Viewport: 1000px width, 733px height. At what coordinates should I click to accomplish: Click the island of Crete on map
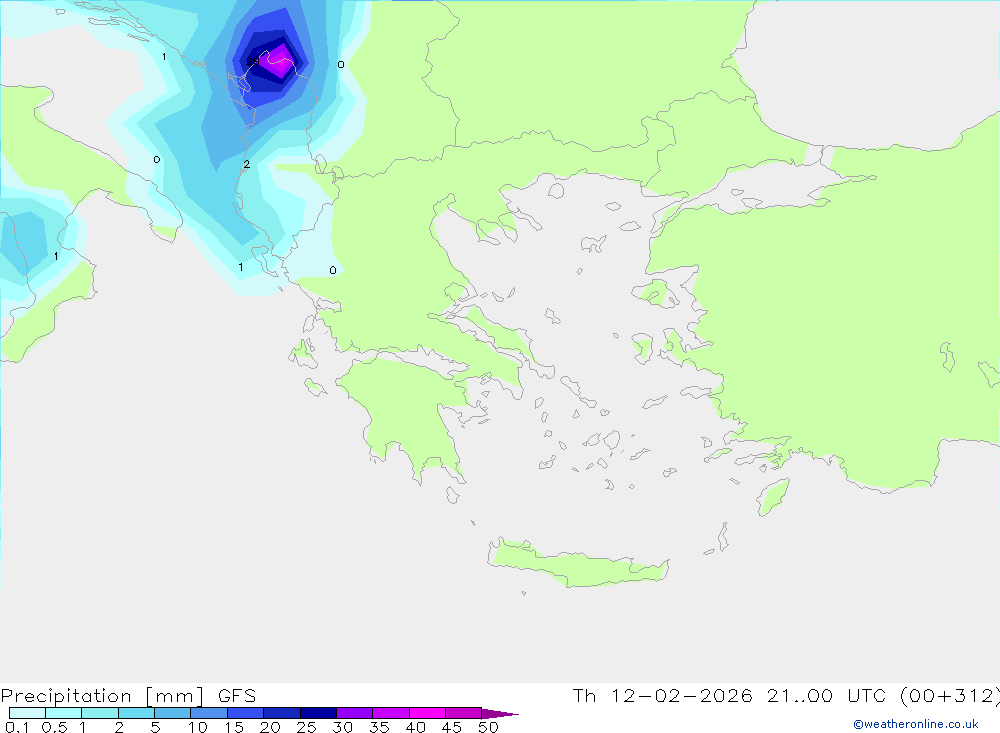click(577, 565)
